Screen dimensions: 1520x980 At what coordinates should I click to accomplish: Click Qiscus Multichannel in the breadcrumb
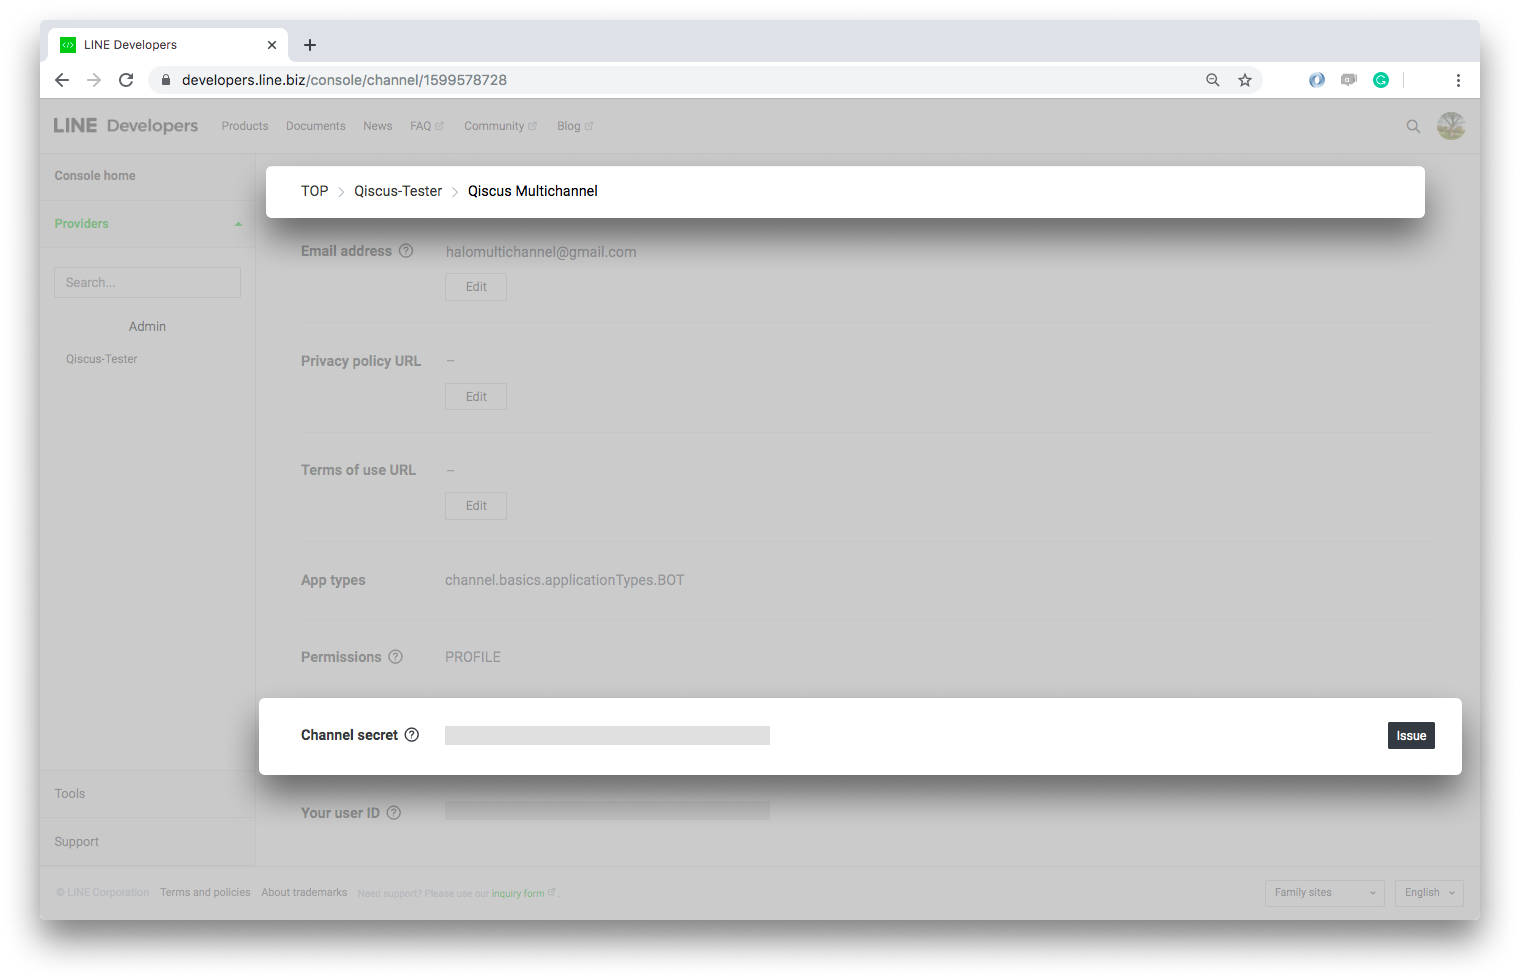[x=533, y=191]
